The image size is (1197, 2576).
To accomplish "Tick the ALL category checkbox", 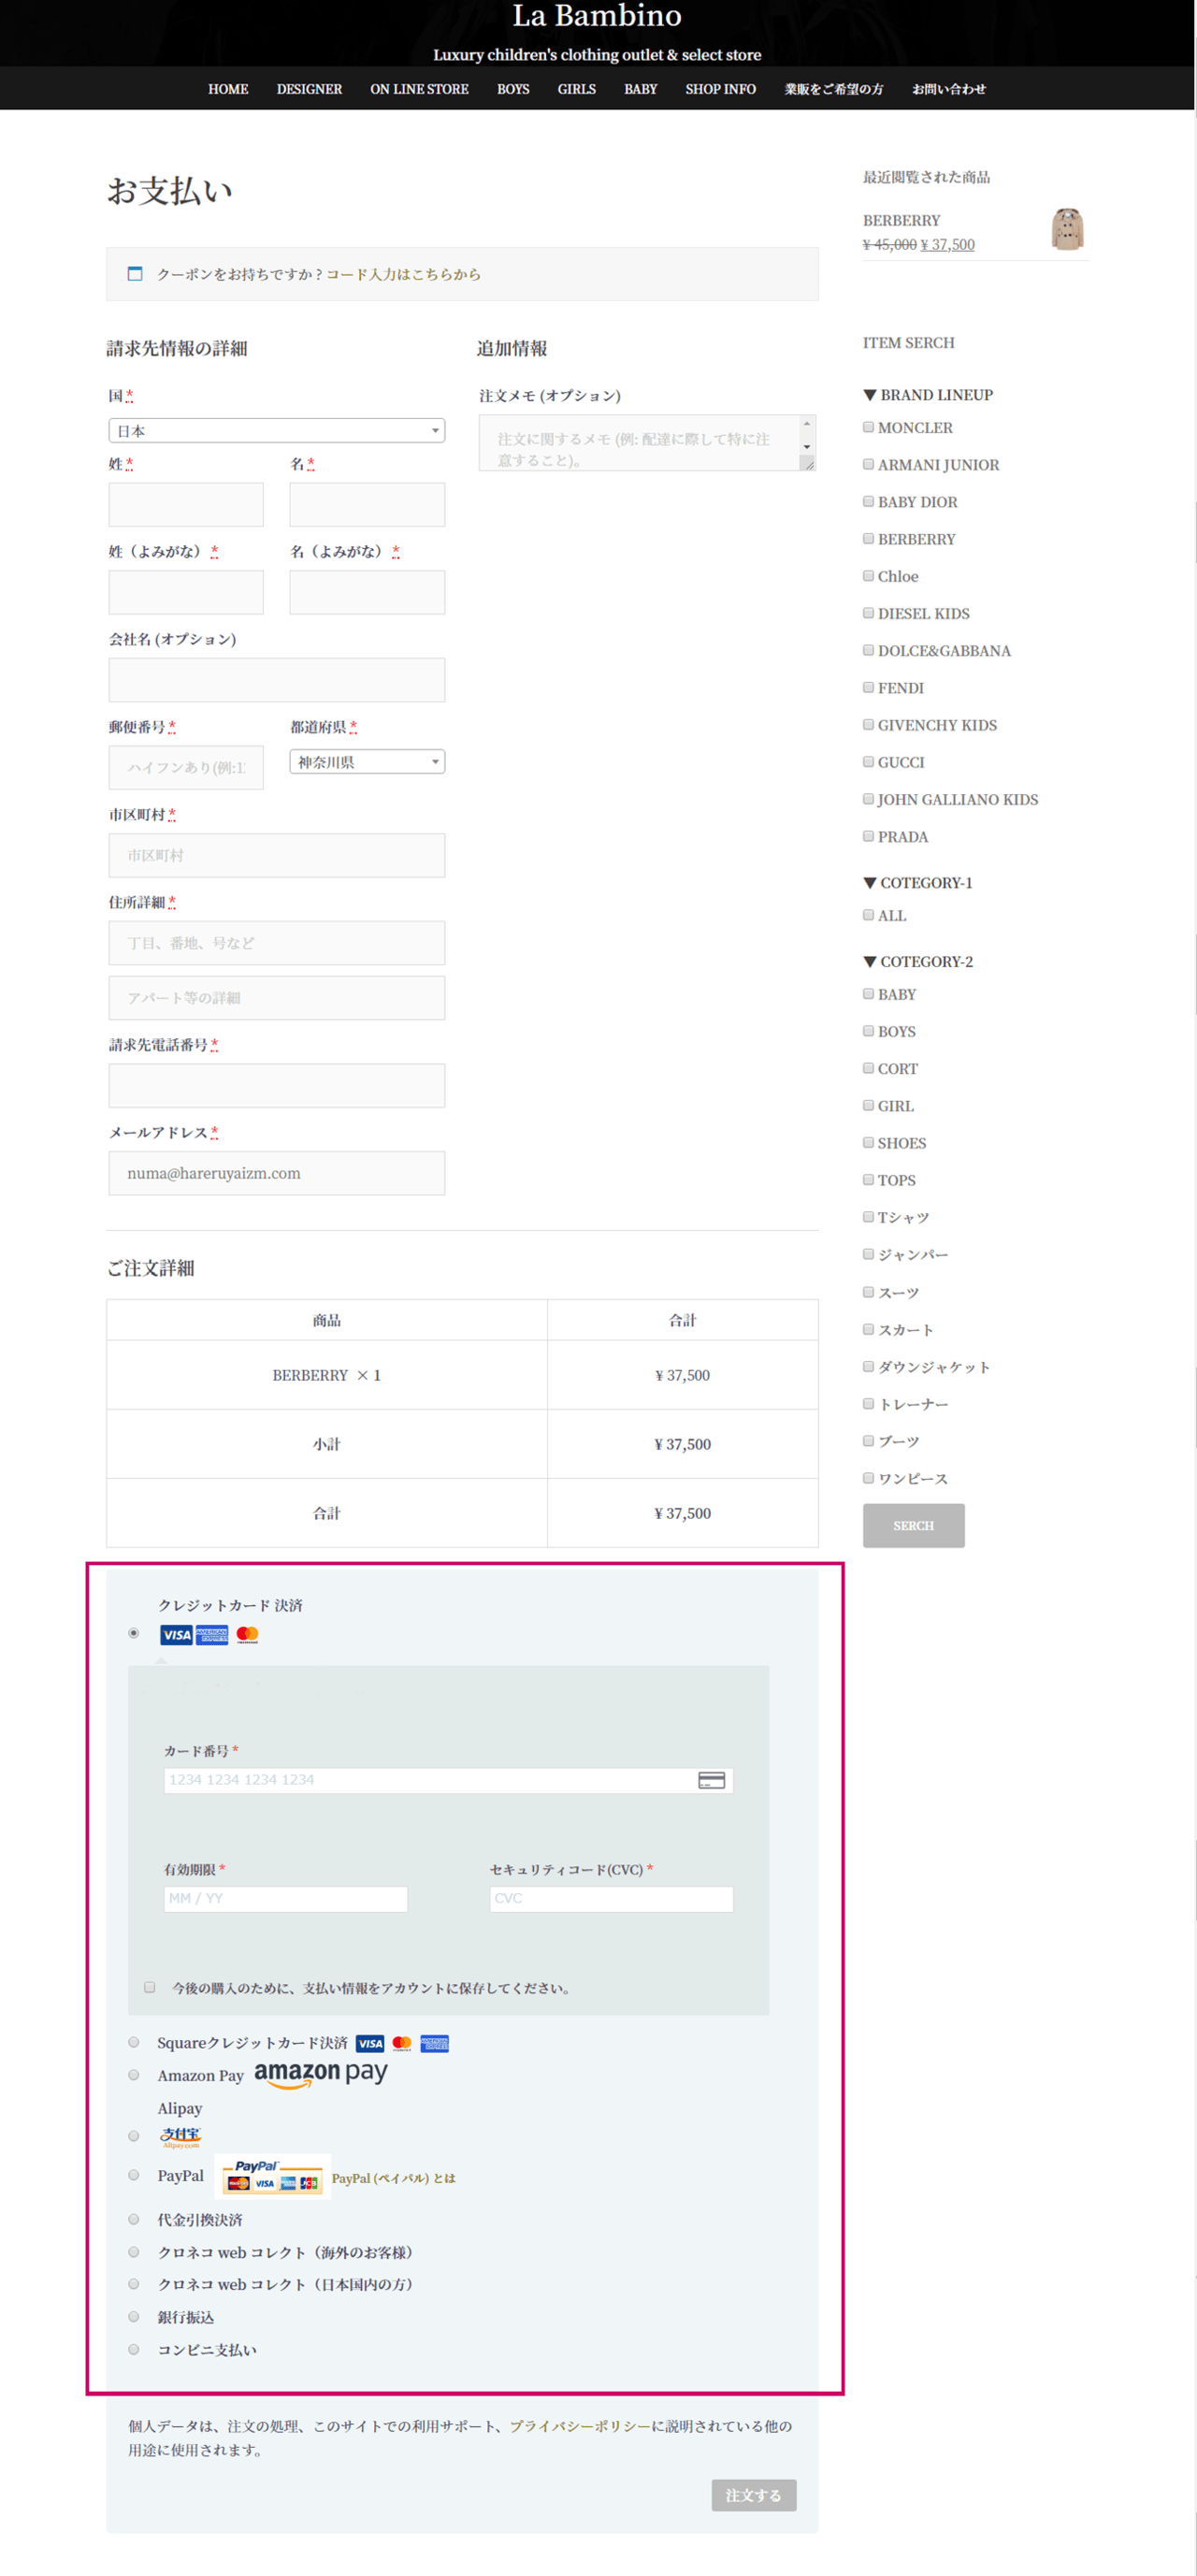I will [x=868, y=915].
